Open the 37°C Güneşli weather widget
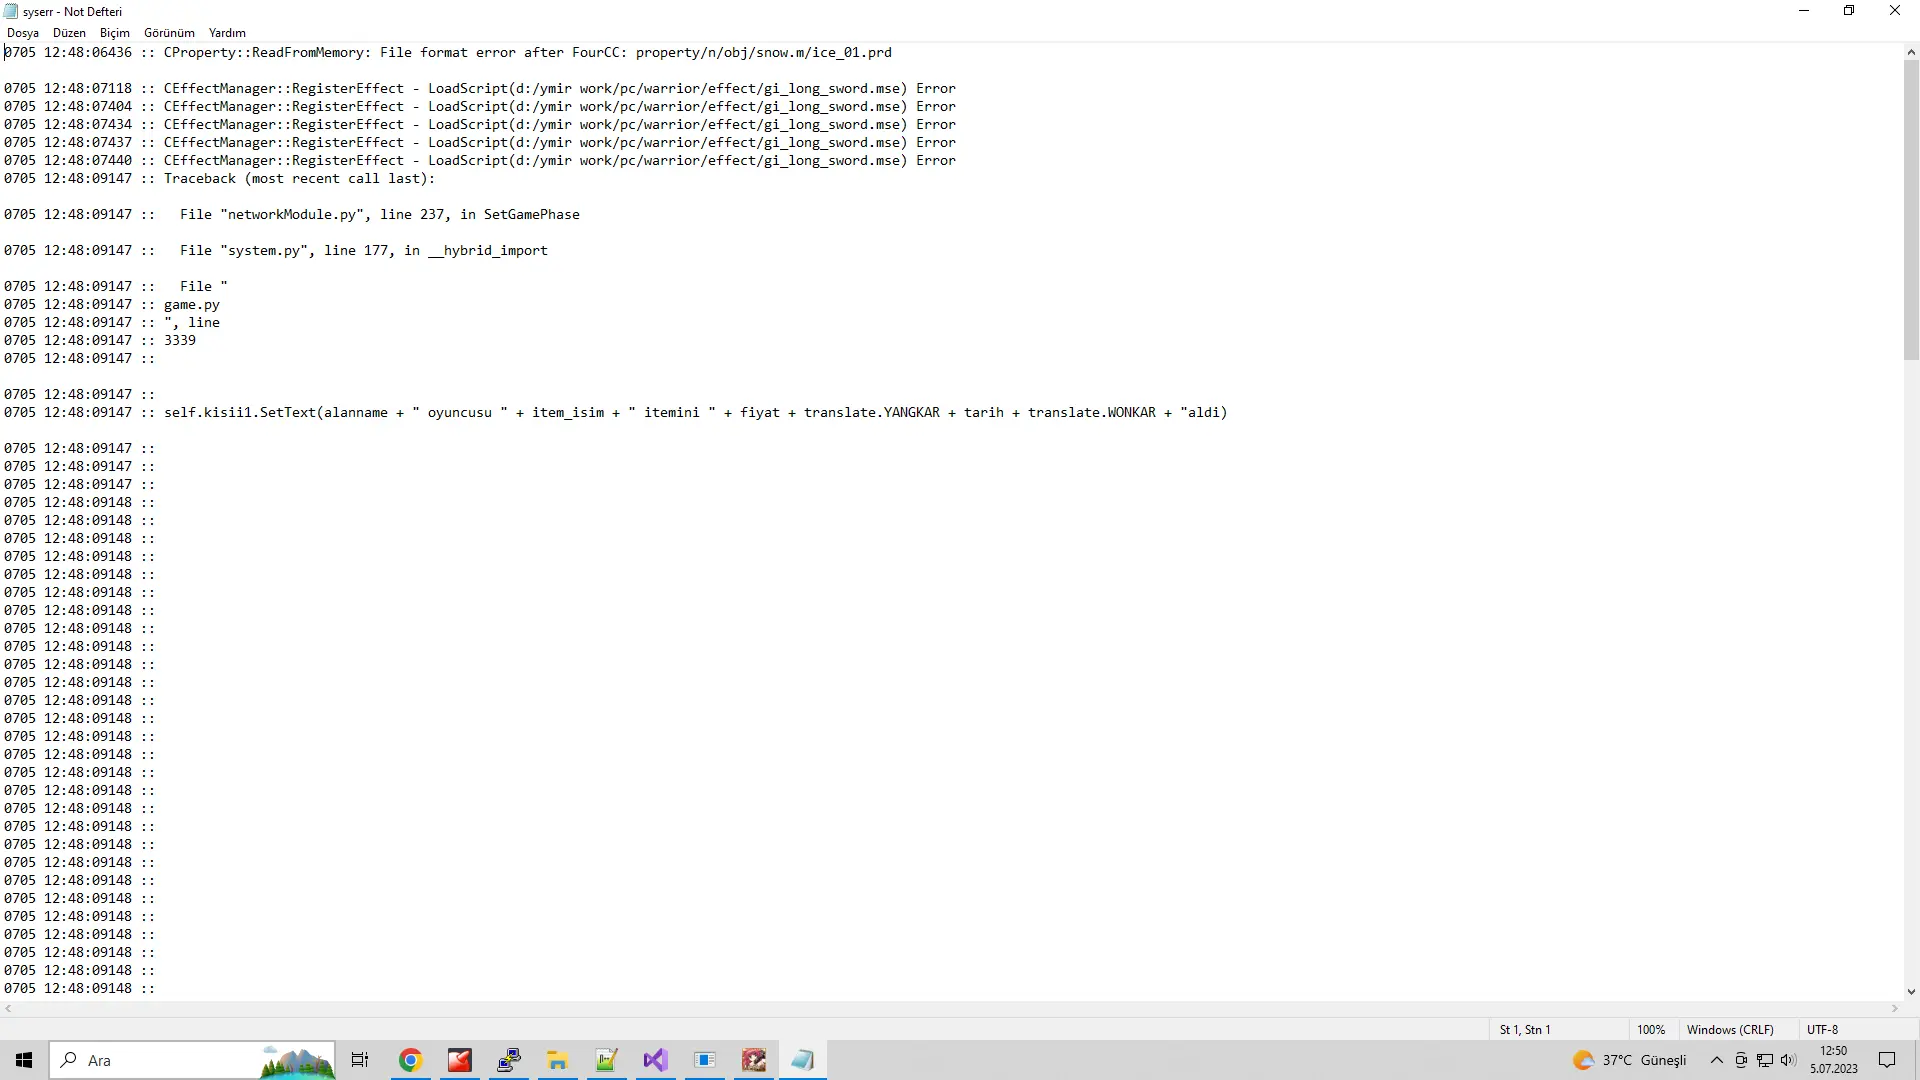Screen dimensions: 1920x1080 pos(1629,1060)
